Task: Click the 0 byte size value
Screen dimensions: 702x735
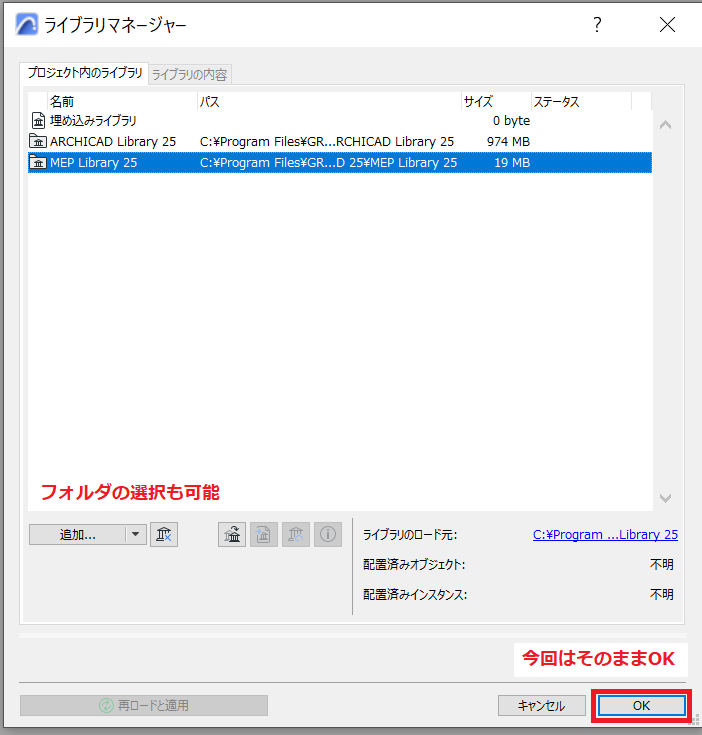Action: pos(511,120)
